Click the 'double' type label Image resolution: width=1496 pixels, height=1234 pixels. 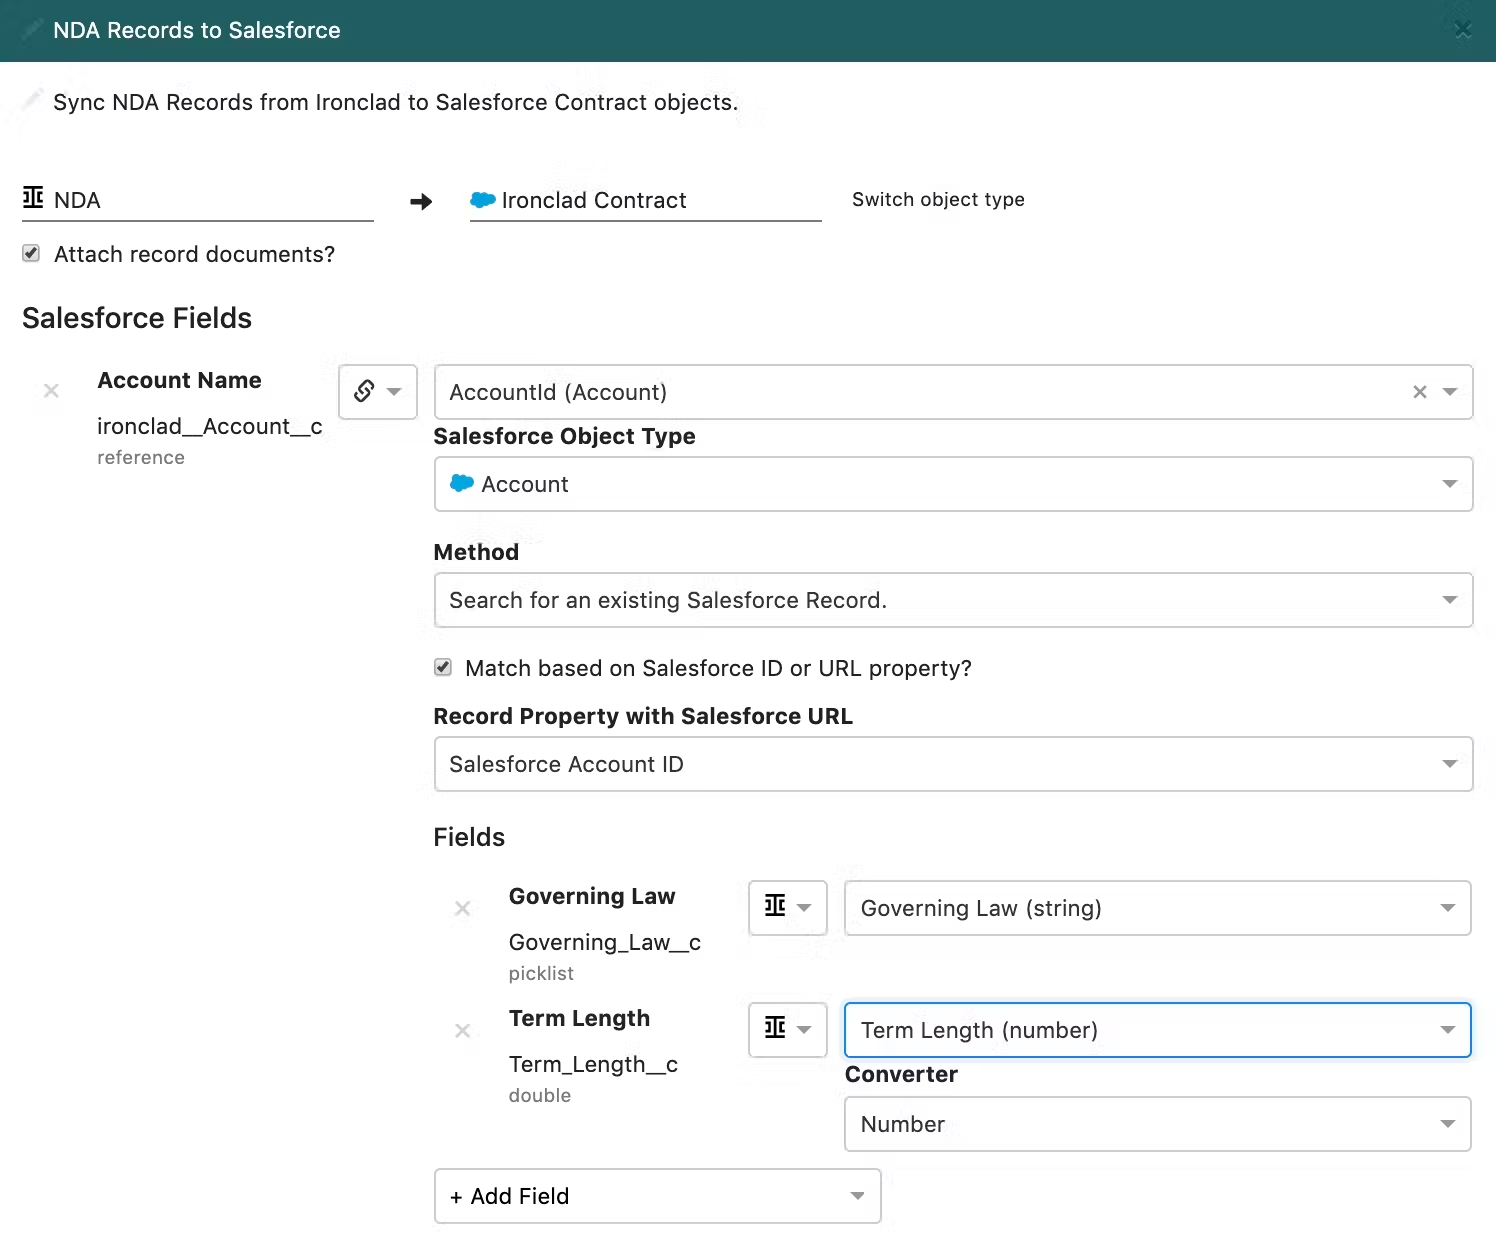pos(540,1095)
